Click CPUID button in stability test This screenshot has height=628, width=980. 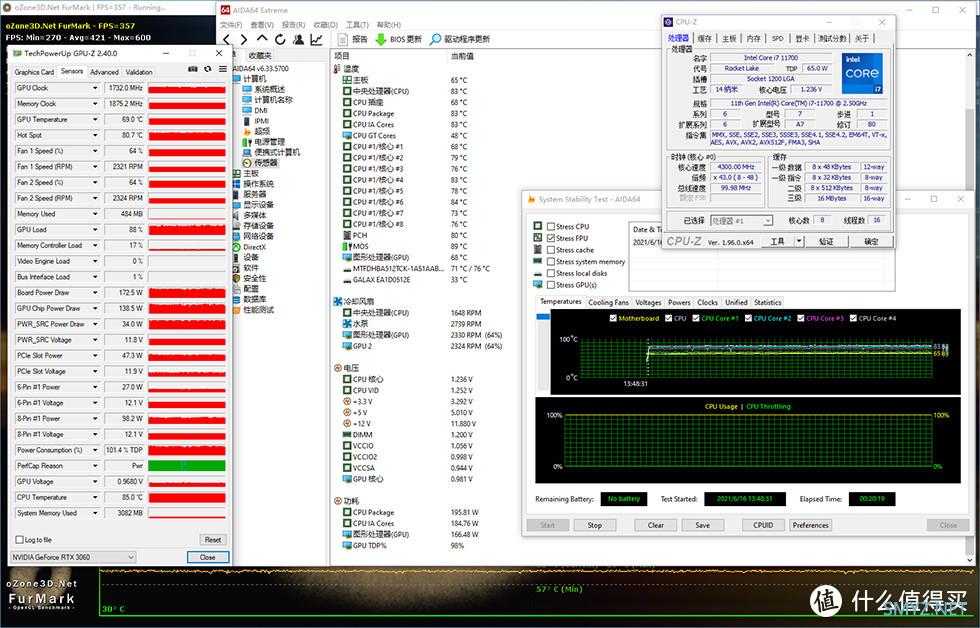(763, 526)
